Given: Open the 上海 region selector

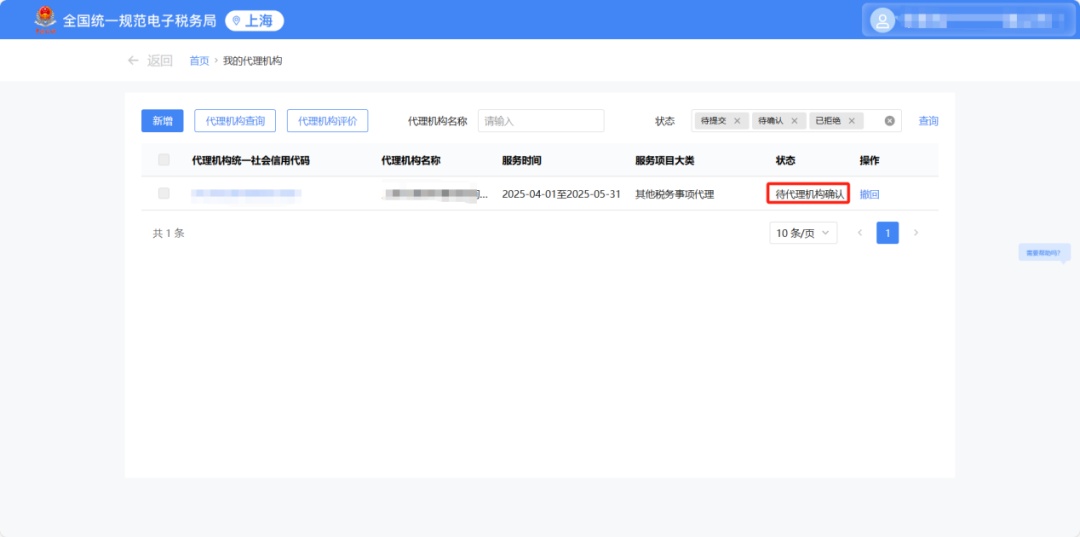Looking at the screenshot, I should (x=254, y=20).
